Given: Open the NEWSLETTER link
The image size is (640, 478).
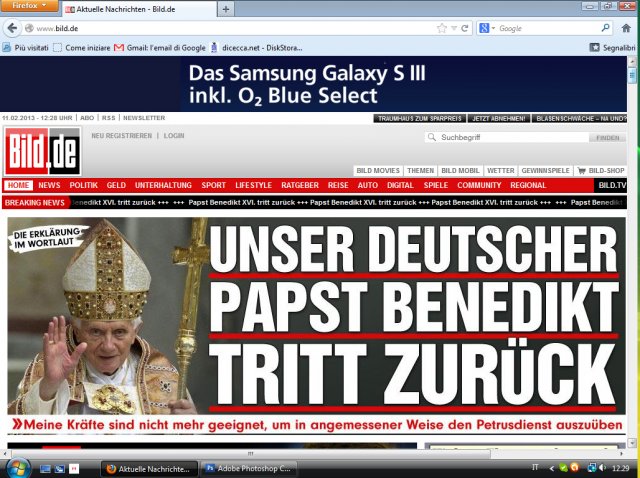Looking at the screenshot, I should [144, 118].
